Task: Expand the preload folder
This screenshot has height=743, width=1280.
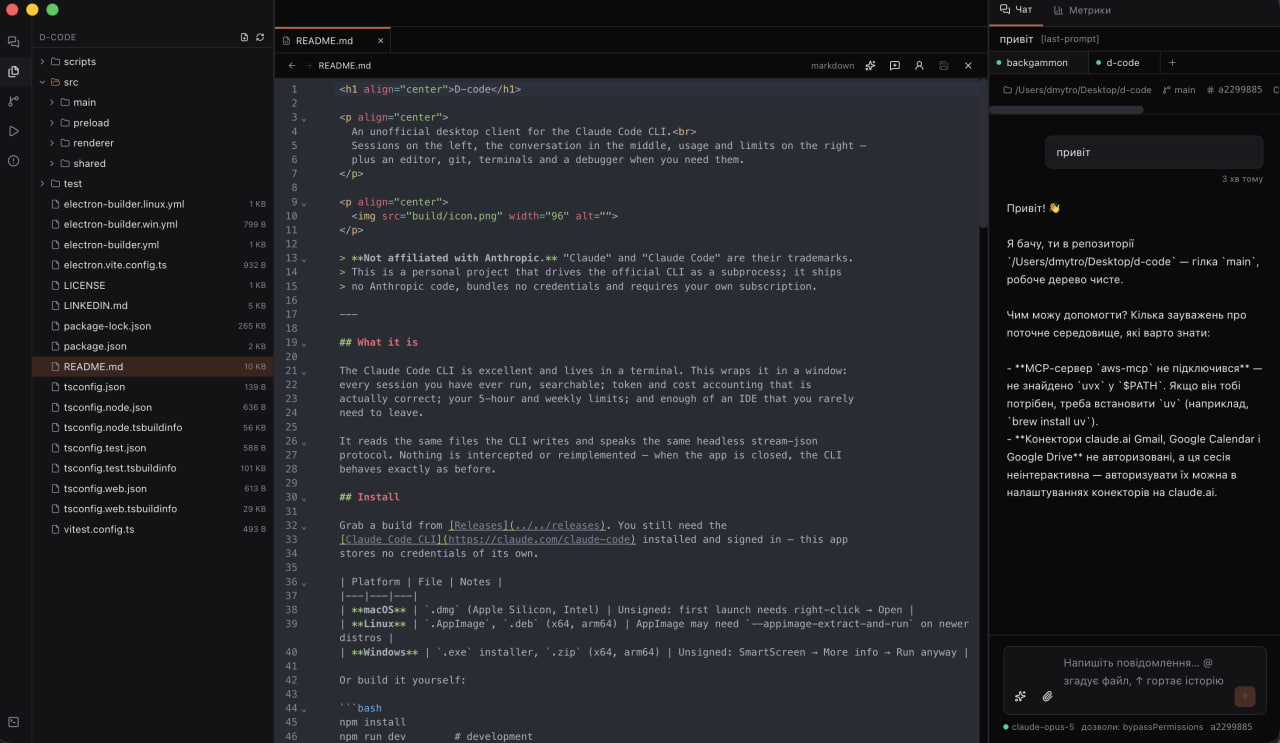Action: (x=52, y=123)
